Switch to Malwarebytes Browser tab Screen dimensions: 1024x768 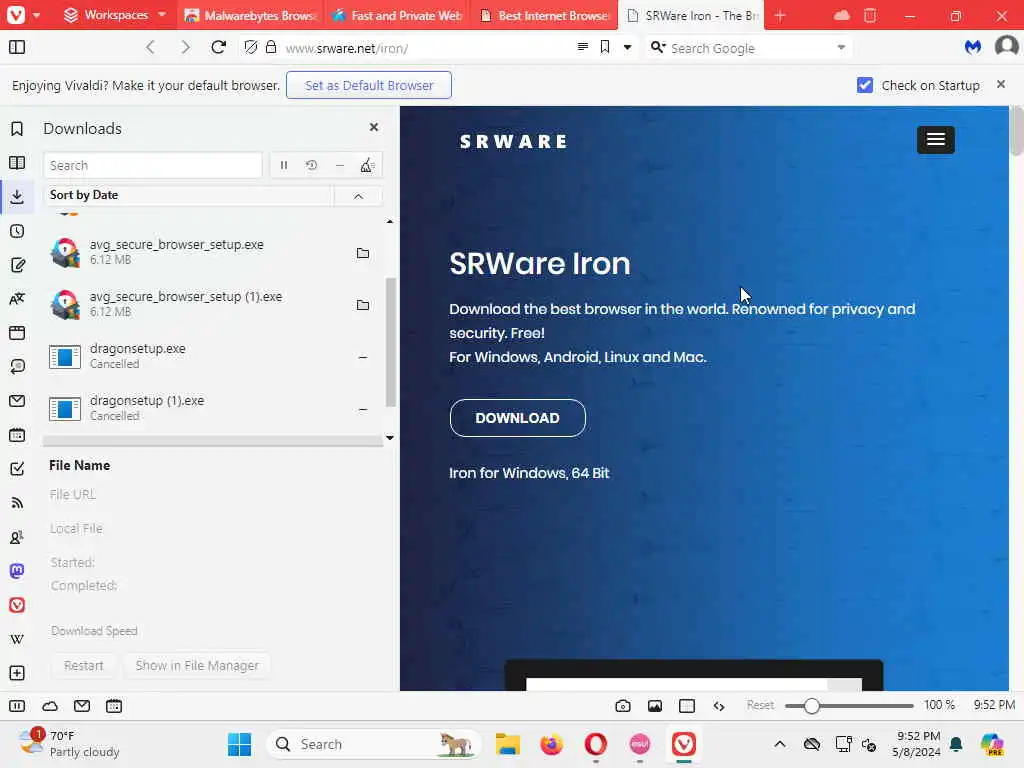(x=252, y=15)
